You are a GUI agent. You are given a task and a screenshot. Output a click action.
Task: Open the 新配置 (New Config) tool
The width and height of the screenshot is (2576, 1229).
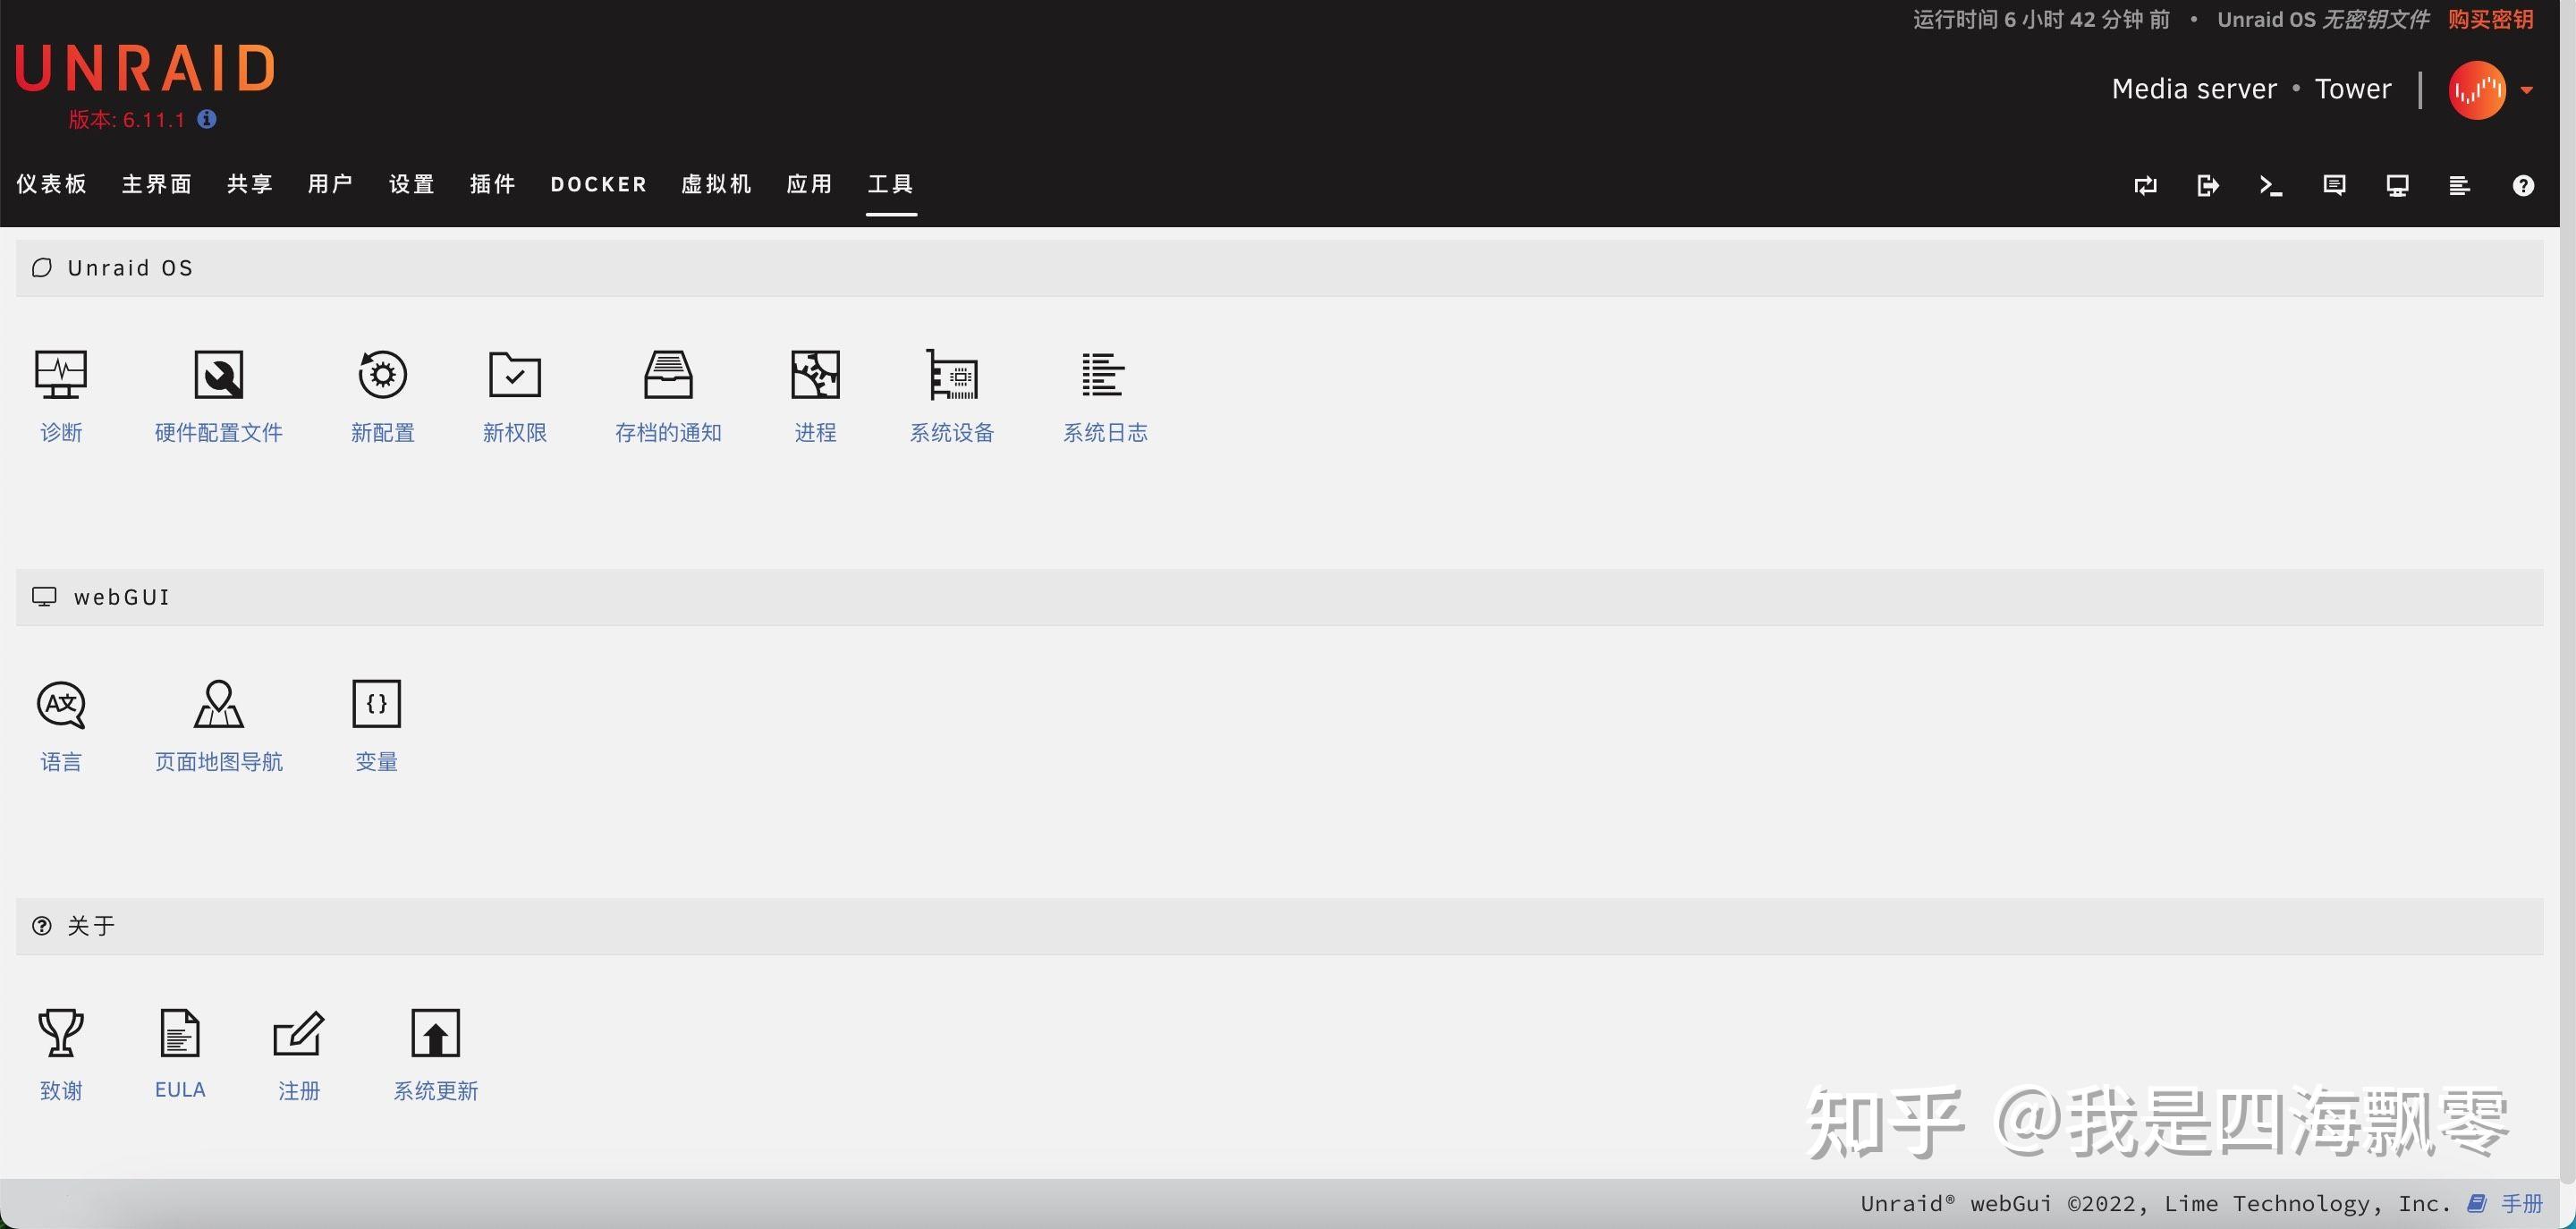381,395
